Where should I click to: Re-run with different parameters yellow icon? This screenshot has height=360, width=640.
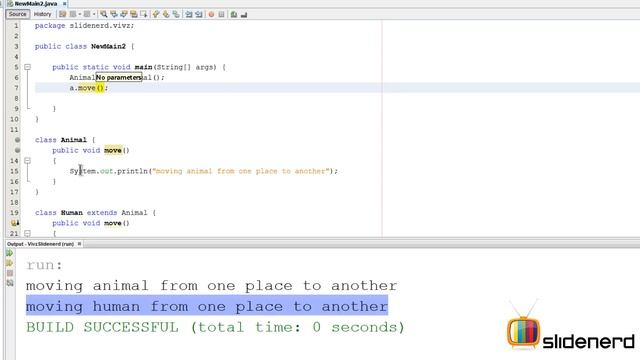point(10,263)
